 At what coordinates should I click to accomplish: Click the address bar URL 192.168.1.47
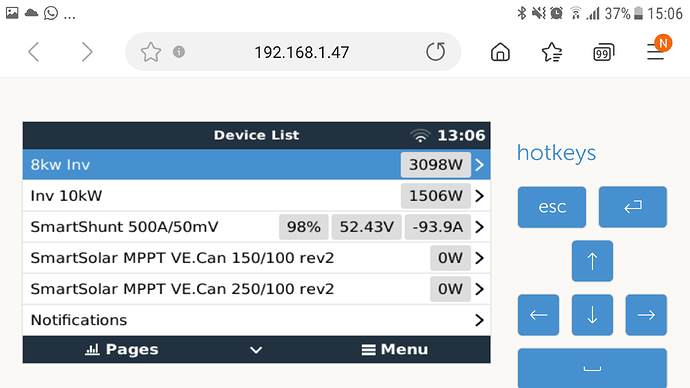302,52
